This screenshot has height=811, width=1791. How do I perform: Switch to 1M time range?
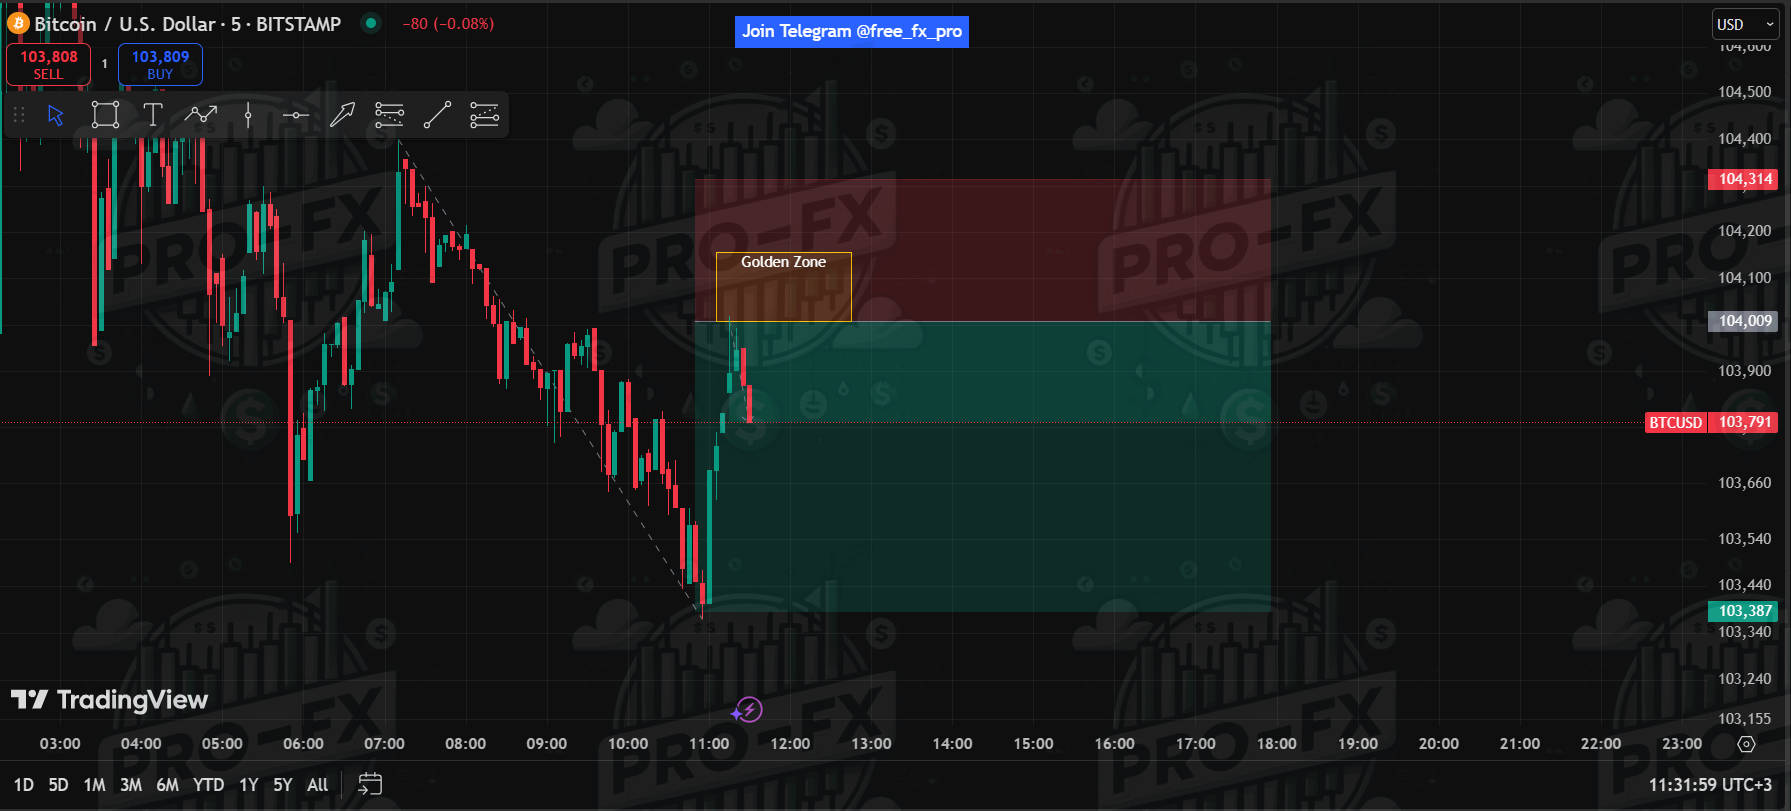click(95, 785)
